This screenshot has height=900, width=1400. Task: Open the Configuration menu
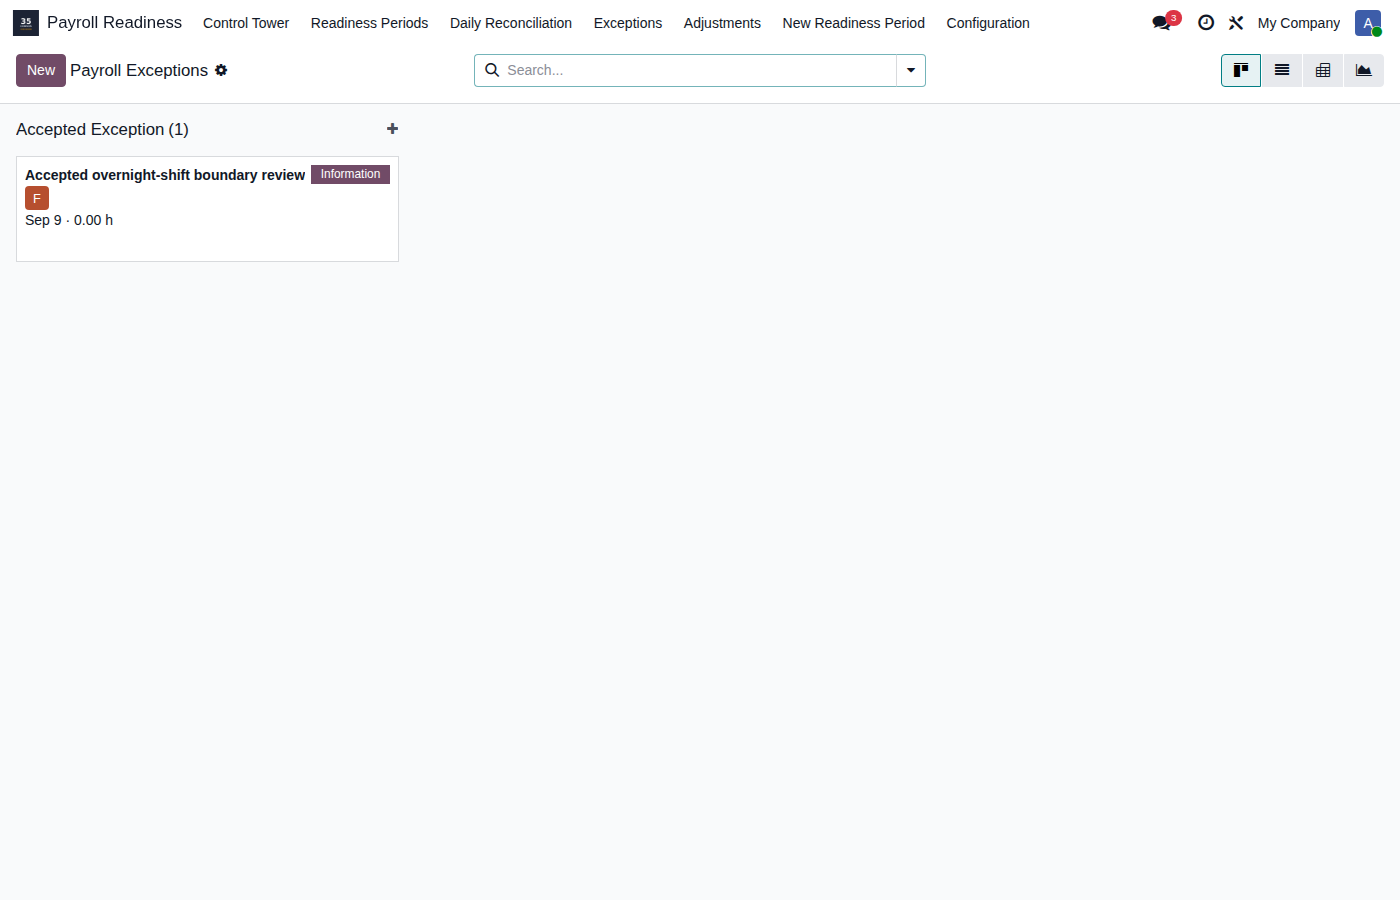coord(988,23)
